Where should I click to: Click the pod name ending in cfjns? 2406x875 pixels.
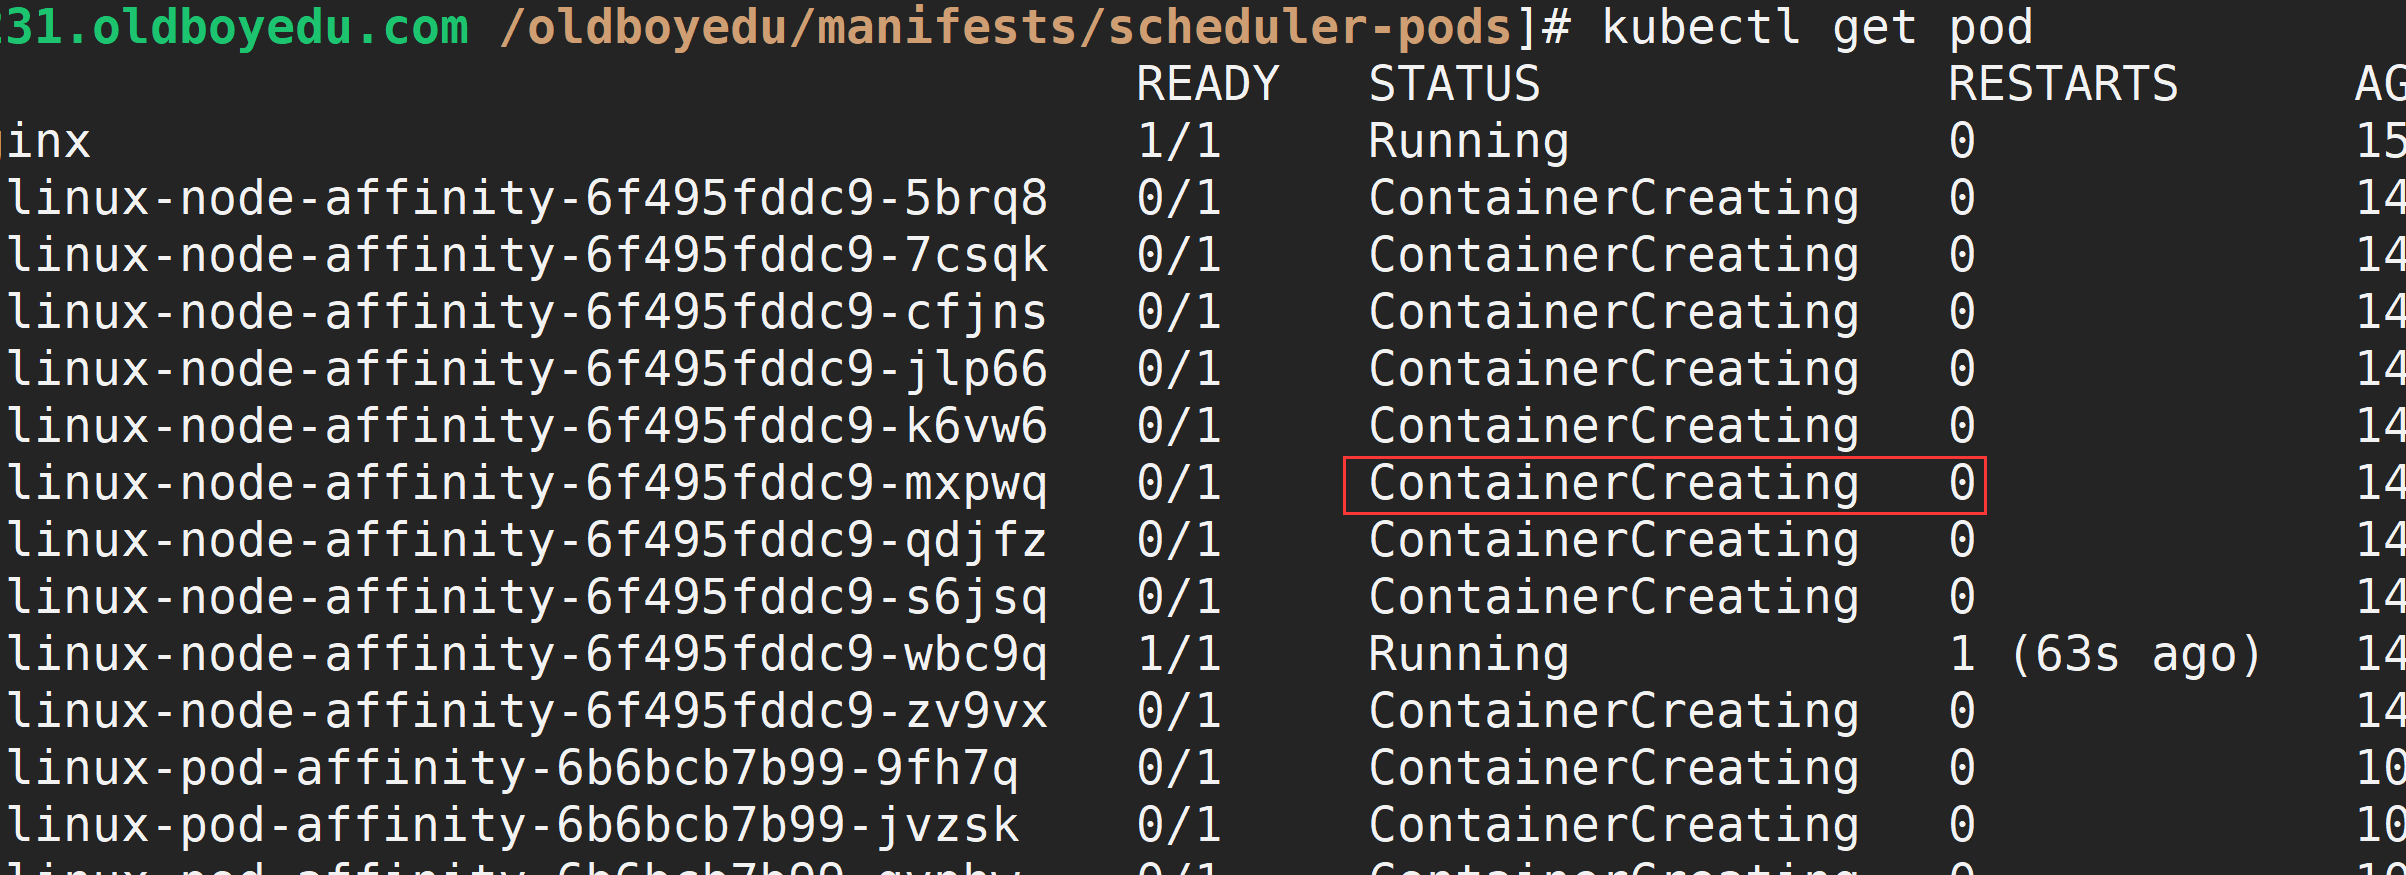pyautogui.click(x=527, y=312)
